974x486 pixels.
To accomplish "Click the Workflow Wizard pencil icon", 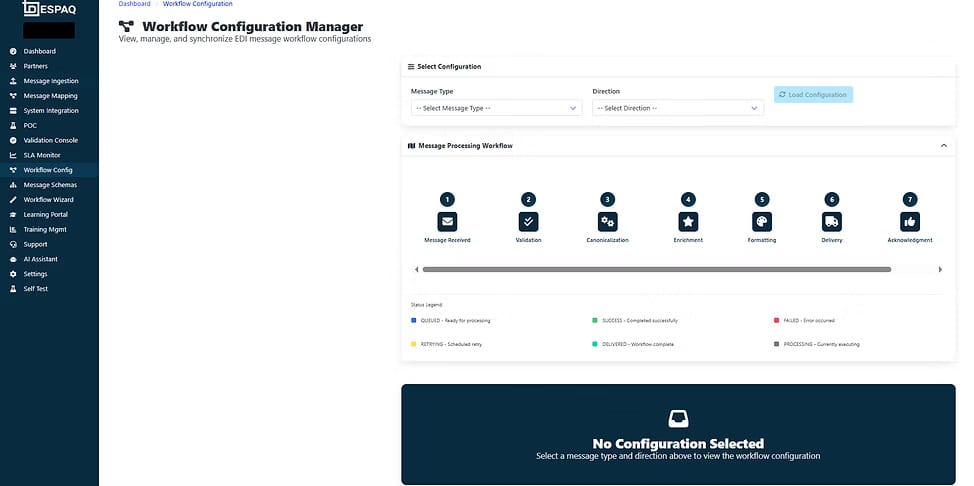I will point(13,200).
